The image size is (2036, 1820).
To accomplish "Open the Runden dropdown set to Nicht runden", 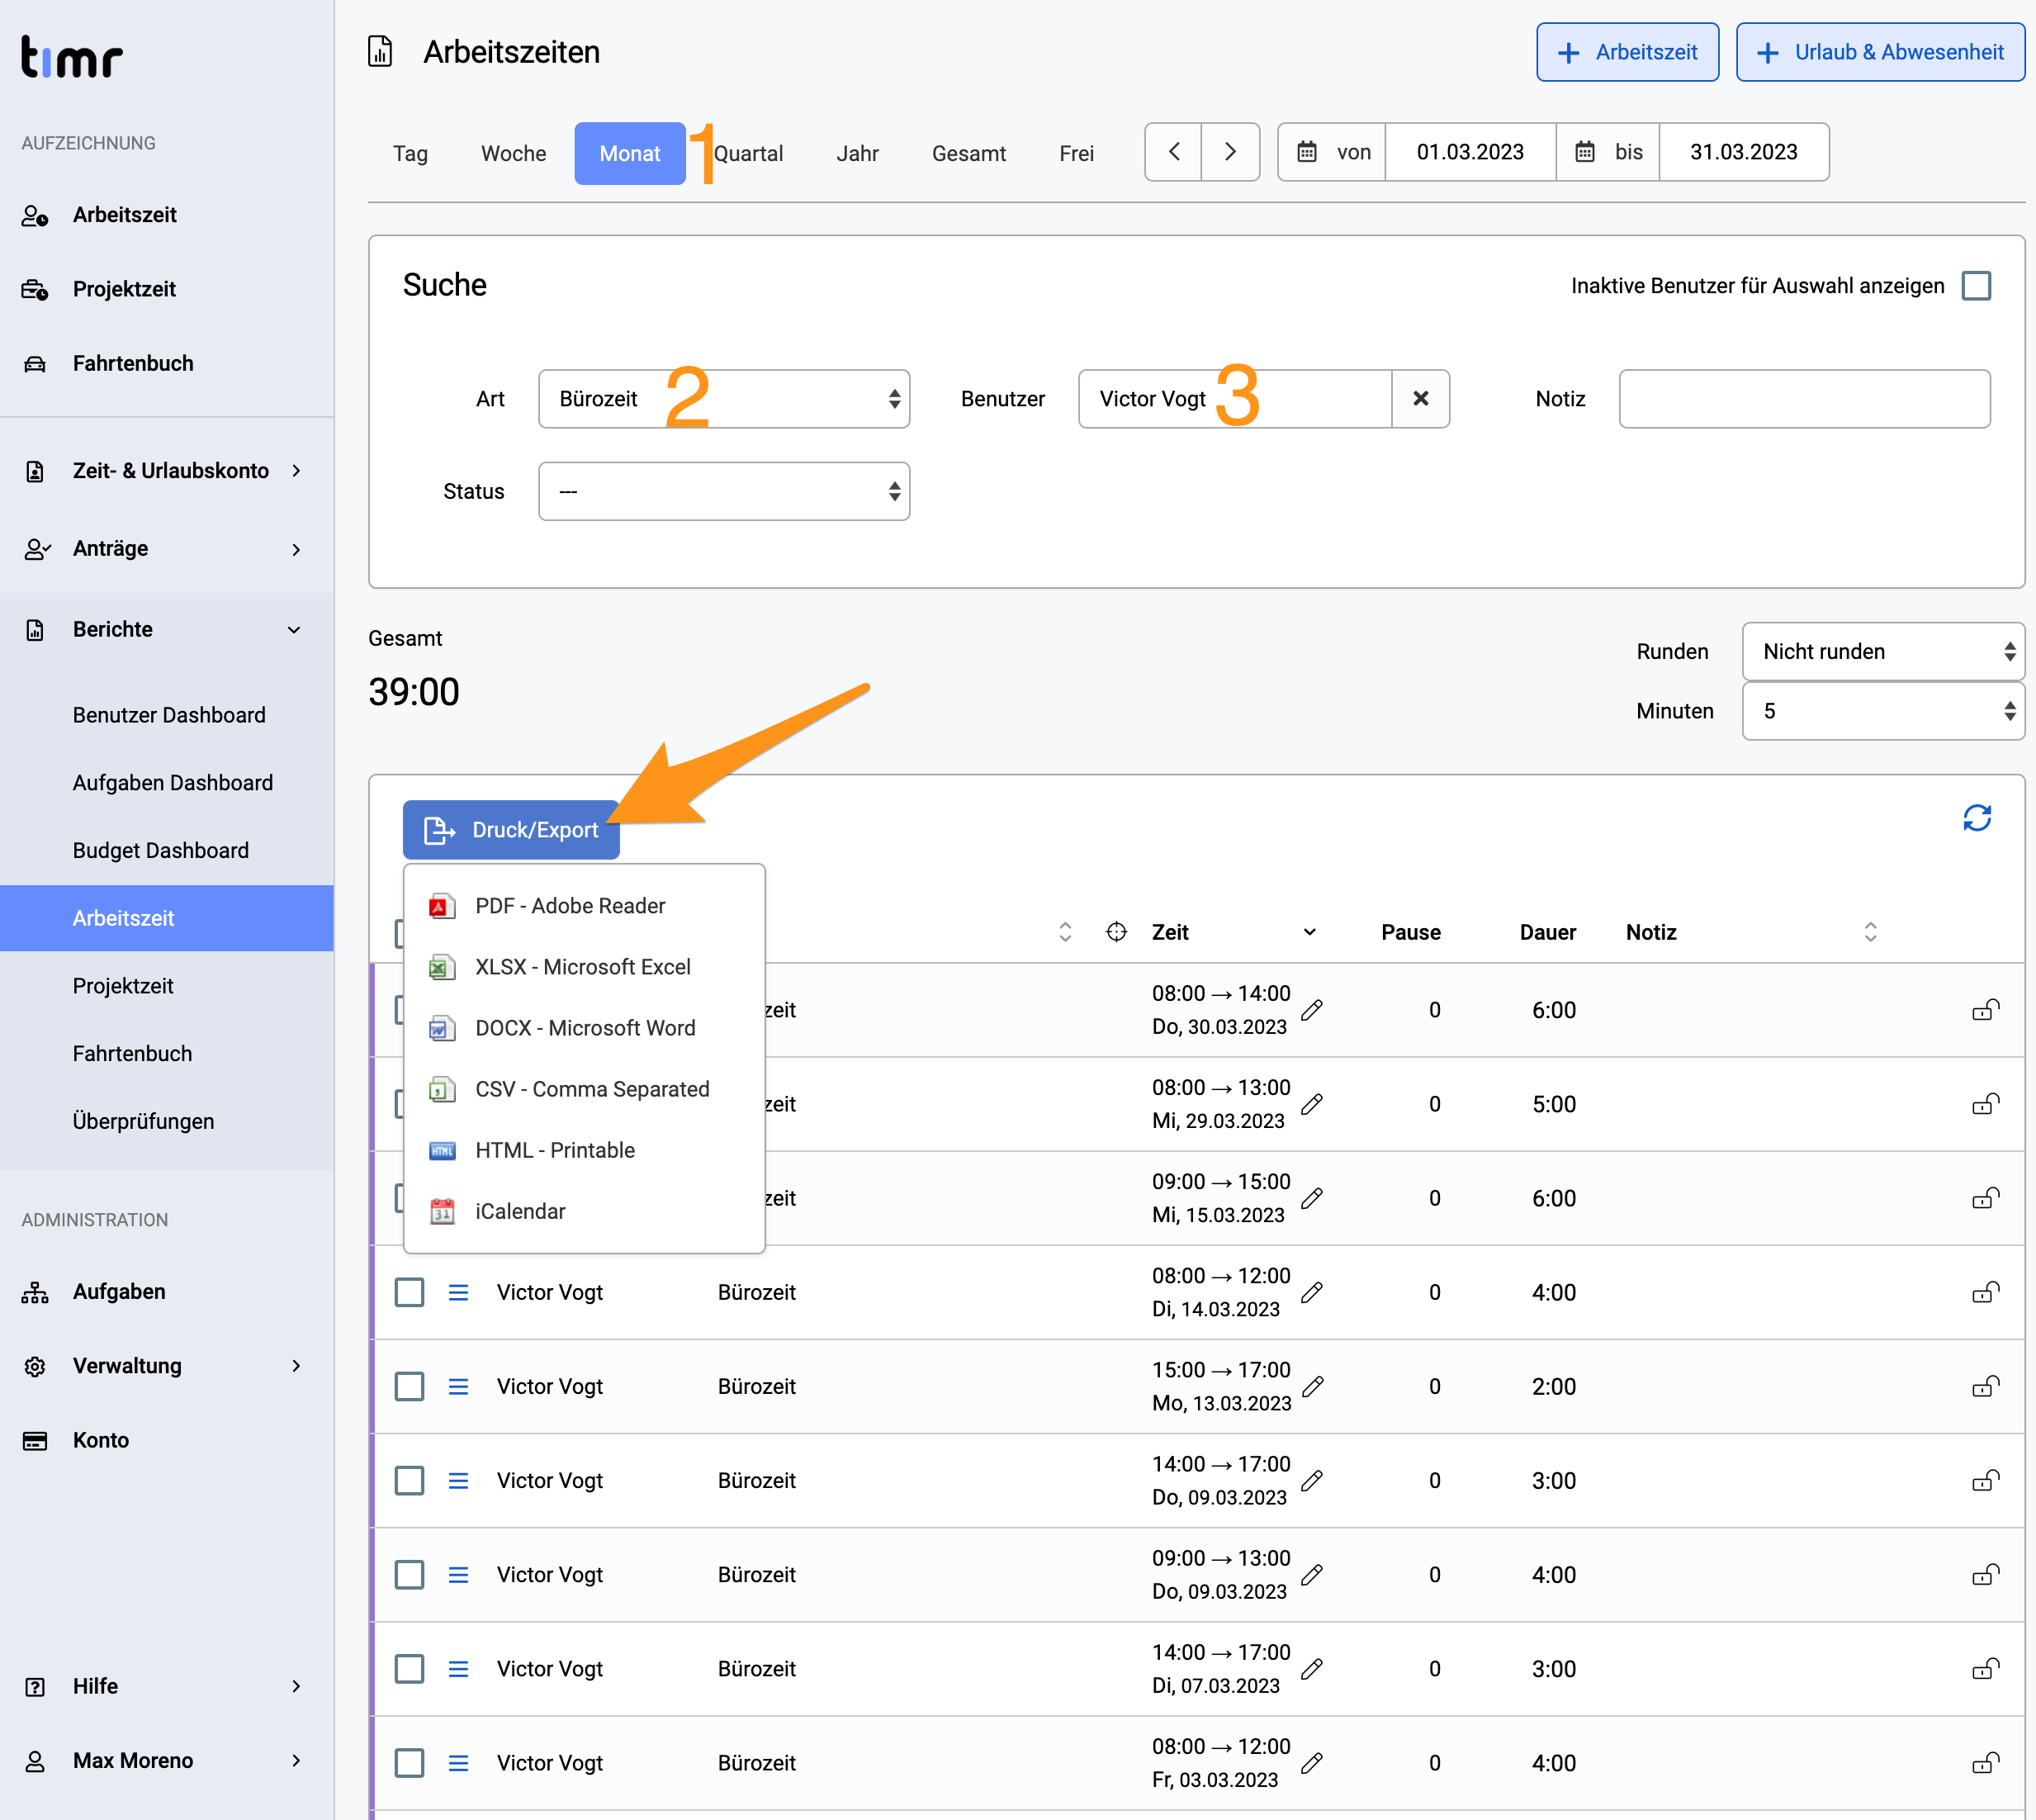I will [x=1883, y=652].
